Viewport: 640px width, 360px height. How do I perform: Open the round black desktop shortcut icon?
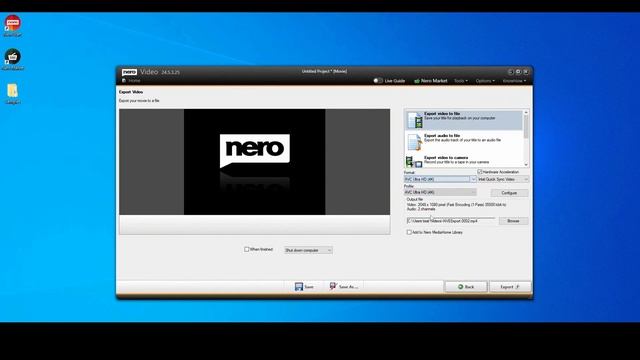pos(13,57)
